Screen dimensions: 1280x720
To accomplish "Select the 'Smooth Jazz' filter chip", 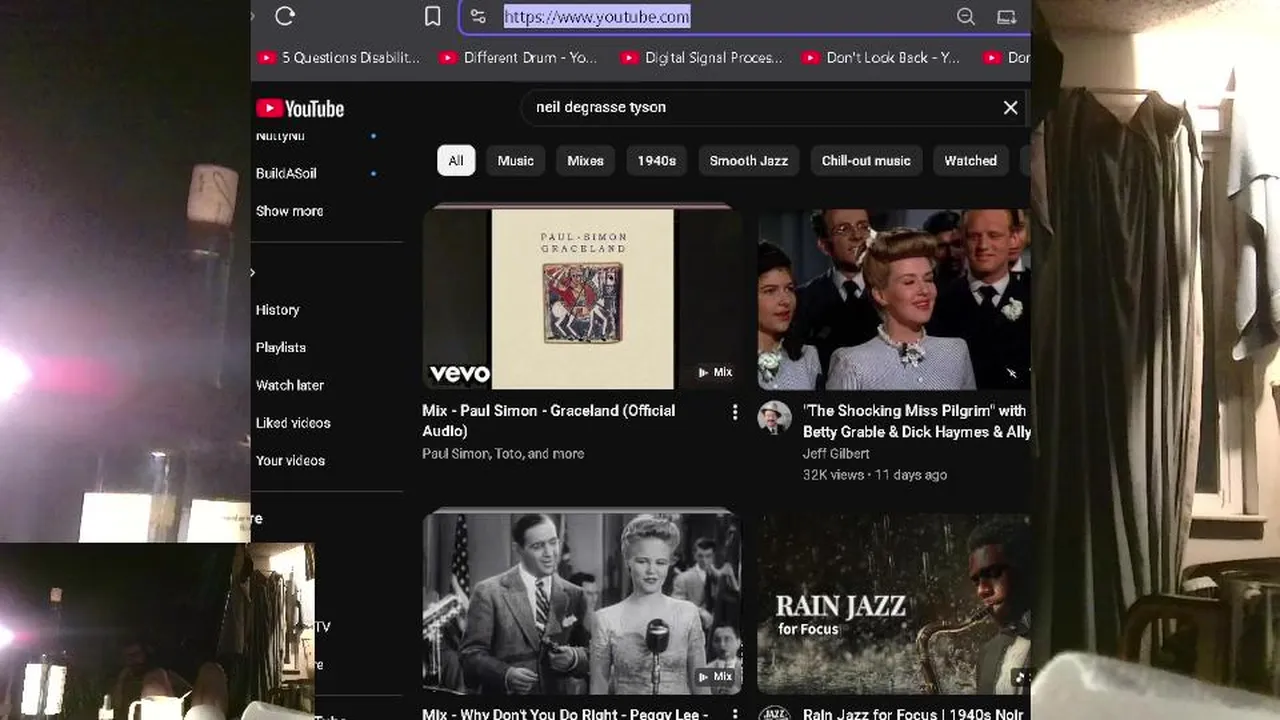I will click(749, 160).
